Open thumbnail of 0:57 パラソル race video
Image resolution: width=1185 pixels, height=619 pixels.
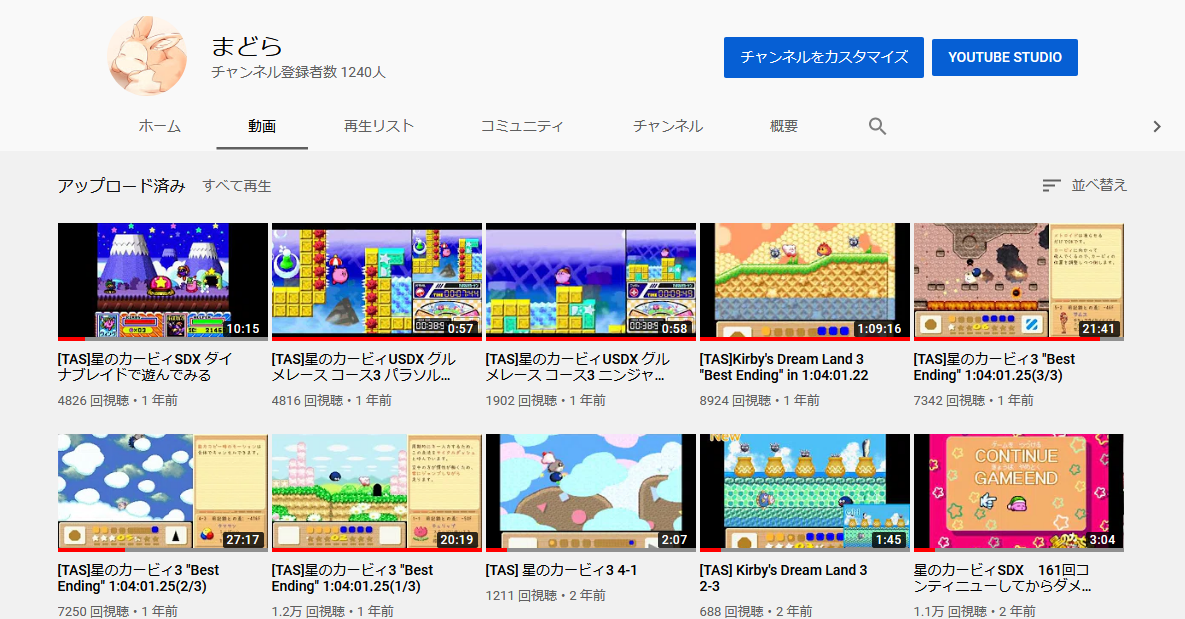coord(376,281)
